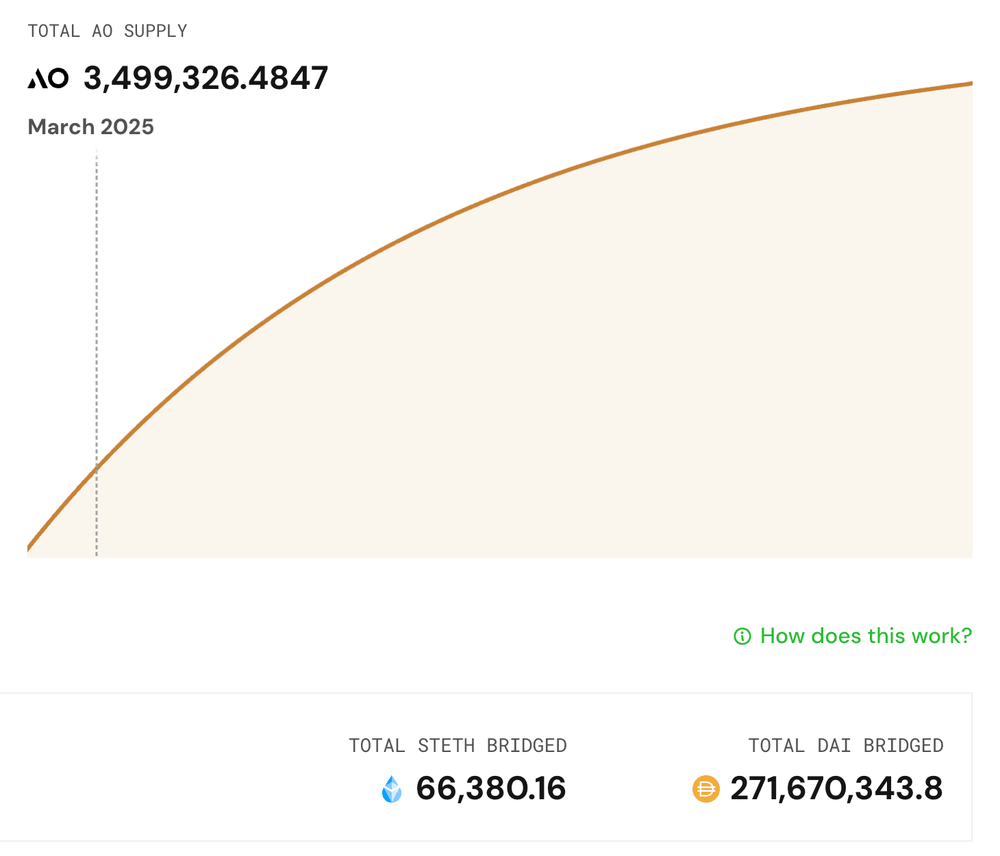Click the empty left side of the bridged stats card
This screenshot has height=856, width=1000.
point(150,768)
